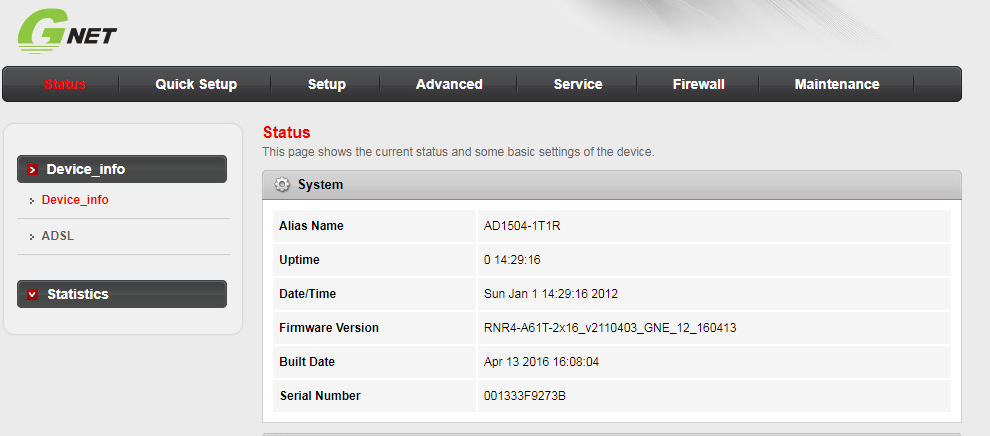Click the Uptime value

coord(512,260)
